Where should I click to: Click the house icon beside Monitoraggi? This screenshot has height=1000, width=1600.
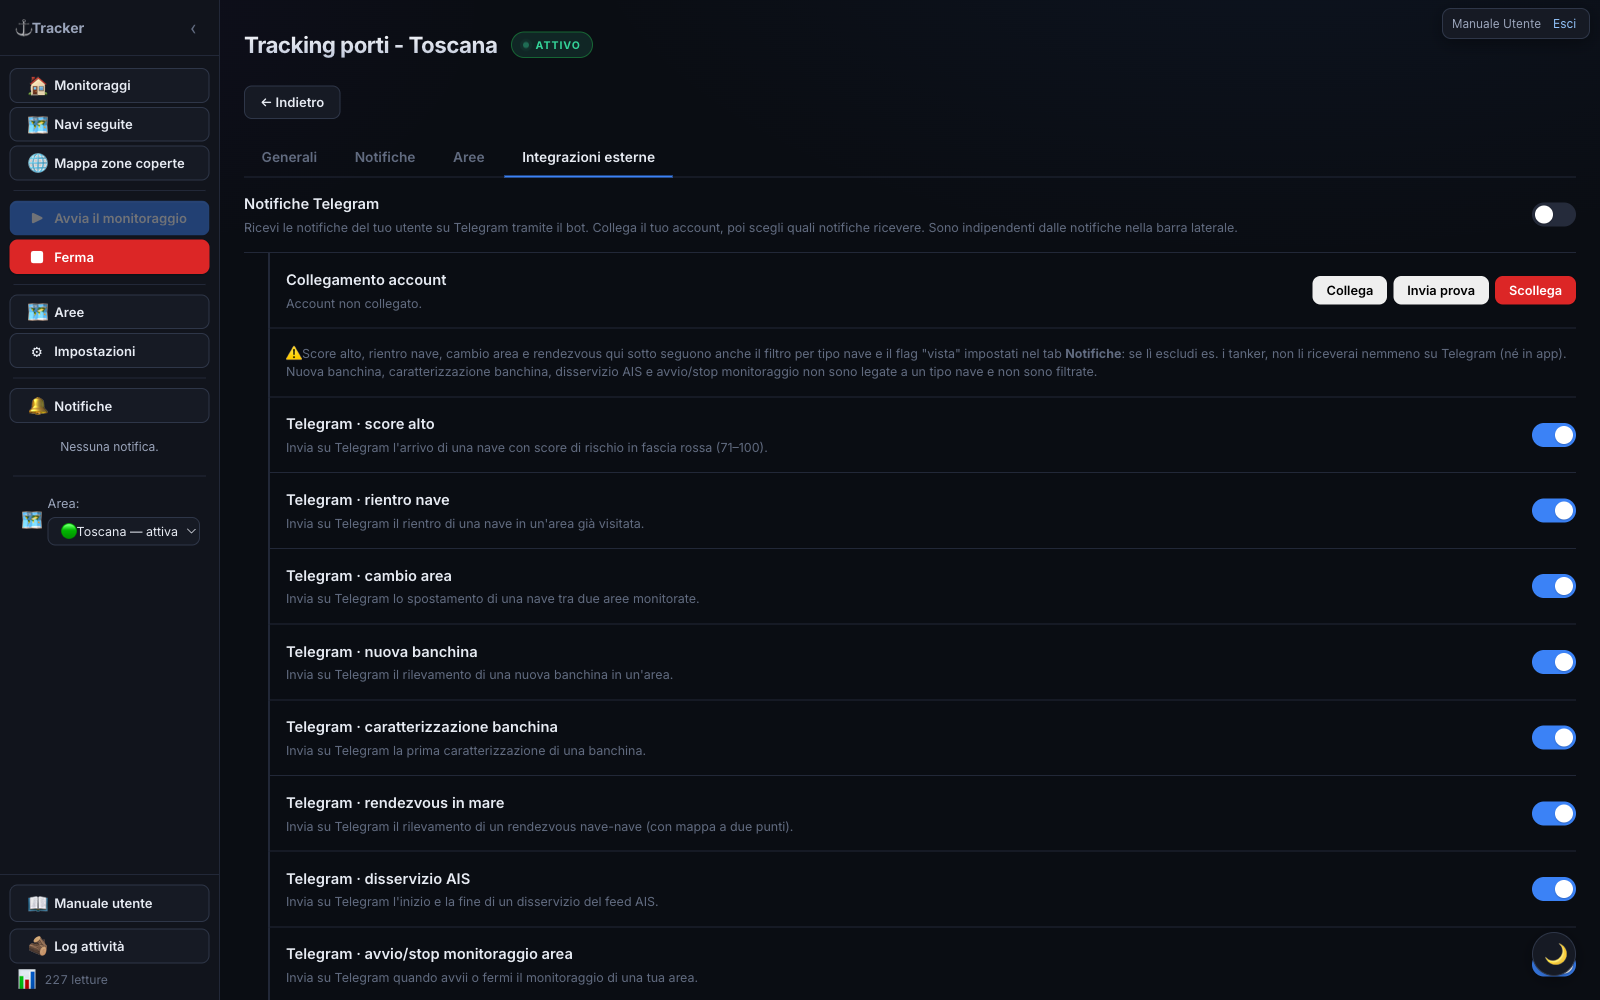pos(38,86)
